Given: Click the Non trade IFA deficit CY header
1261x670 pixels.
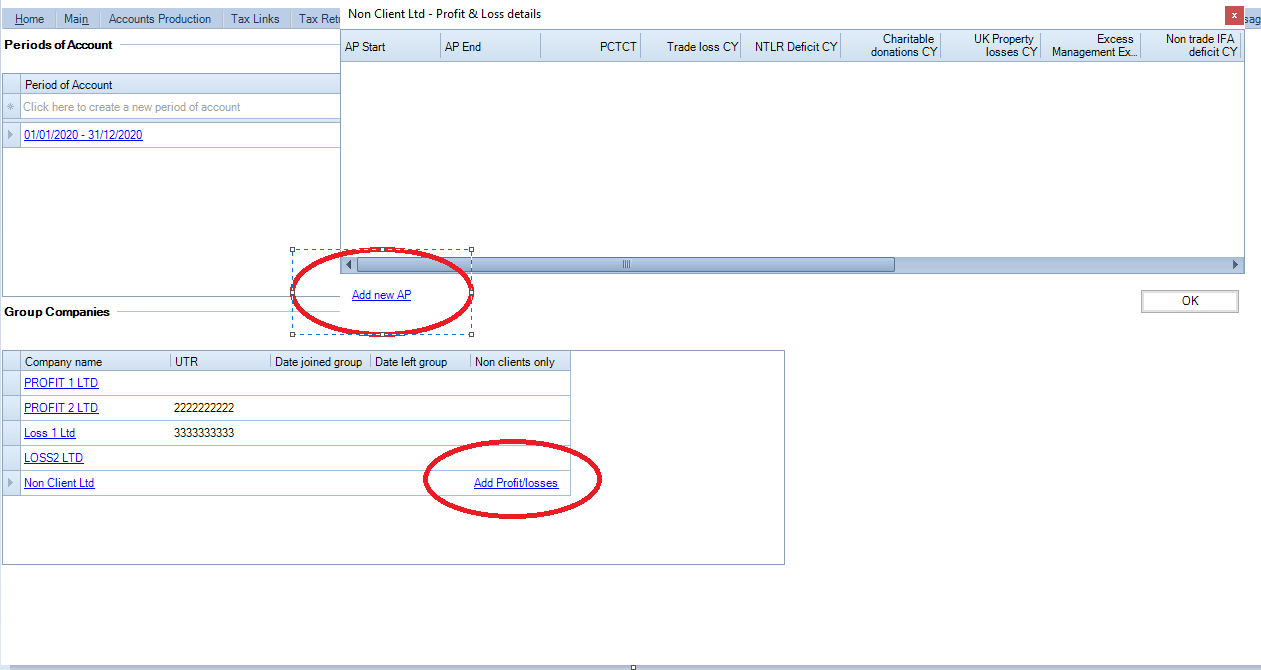Looking at the screenshot, I should tap(1191, 46).
